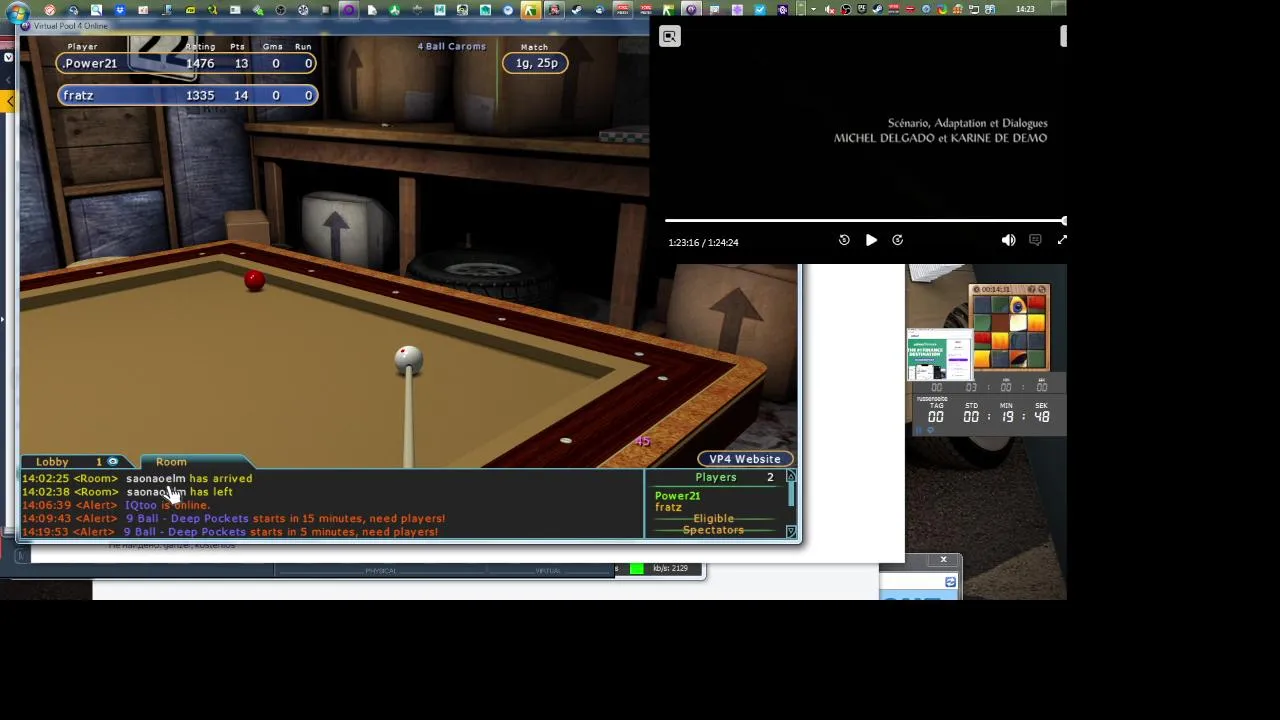This screenshot has width=1280, height=720.
Task: Click the IQtoo is online alert
Action: point(116,506)
